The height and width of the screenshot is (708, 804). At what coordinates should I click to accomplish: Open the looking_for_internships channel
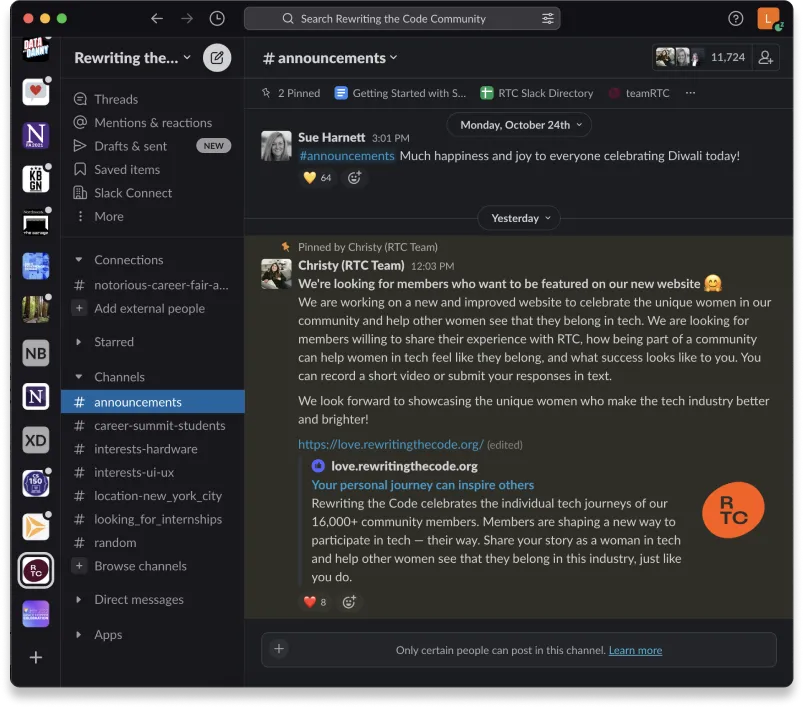pyautogui.click(x=152, y=519)
